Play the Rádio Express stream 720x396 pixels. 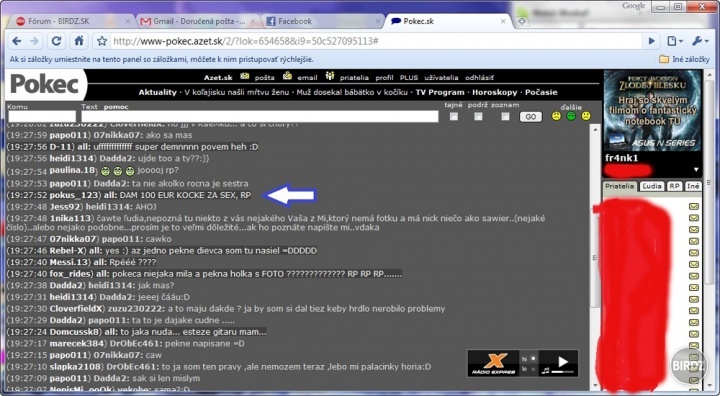(563, 362)
